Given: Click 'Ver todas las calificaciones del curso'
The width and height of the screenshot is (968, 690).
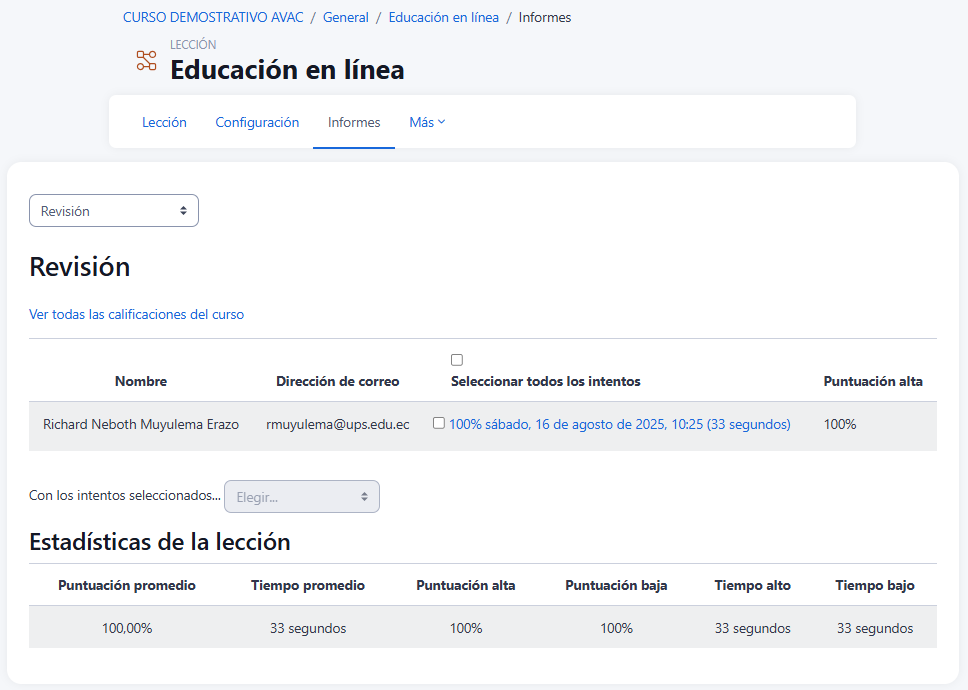Looking at the screenshot, I should [137, 314].
